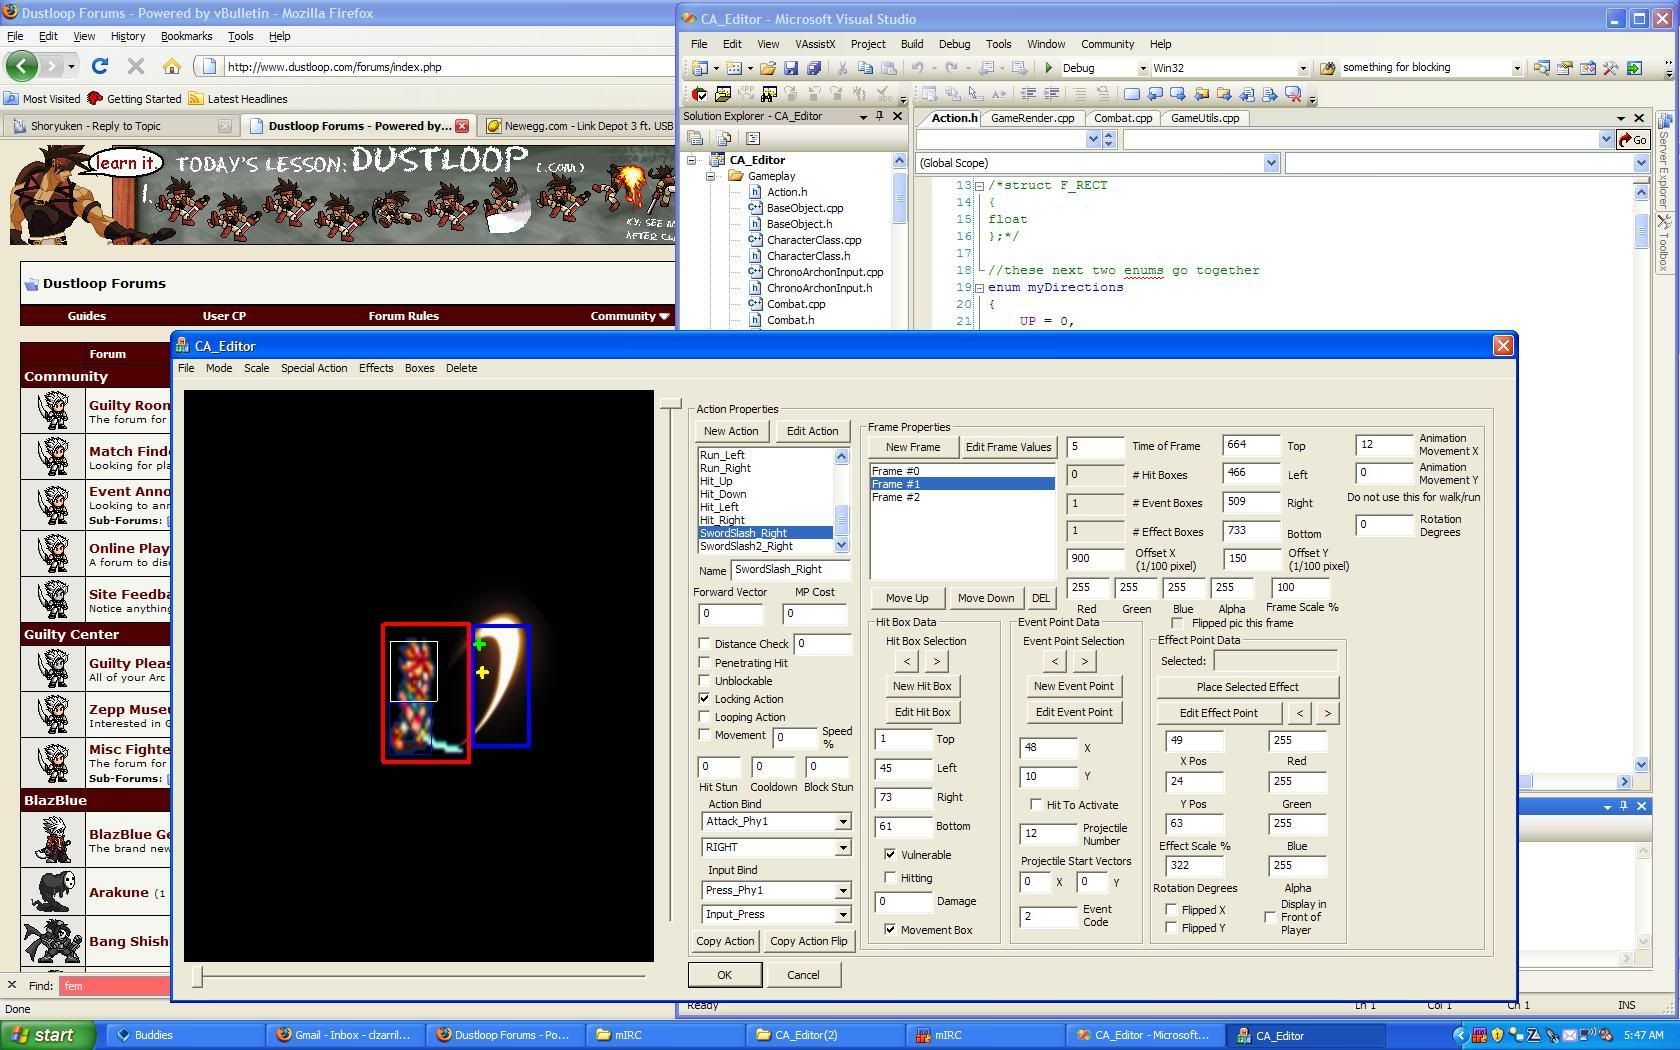Solution Explorer Properties toolbar icon
Viewport: 1680px width, 1050px height.
click(x=696, y=138)
